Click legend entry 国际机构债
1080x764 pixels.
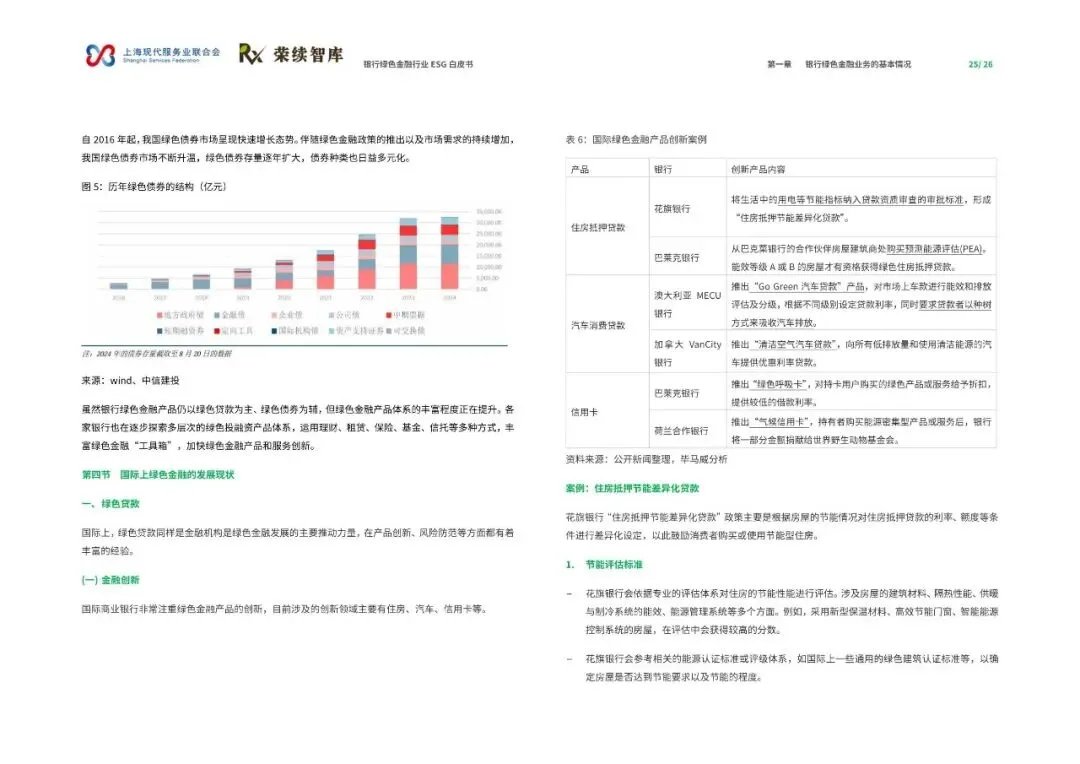[x=295, y=331]
